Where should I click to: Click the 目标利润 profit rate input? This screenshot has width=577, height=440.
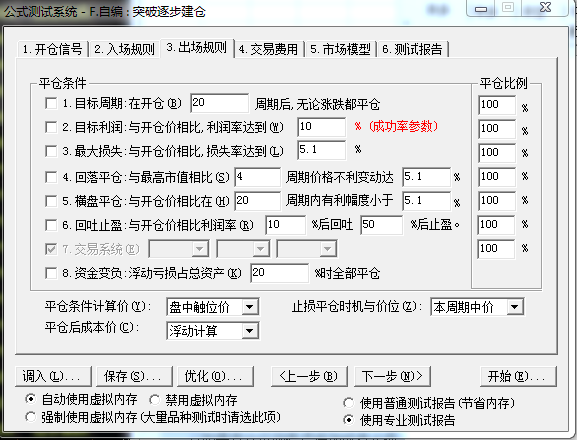pos(321,127)
